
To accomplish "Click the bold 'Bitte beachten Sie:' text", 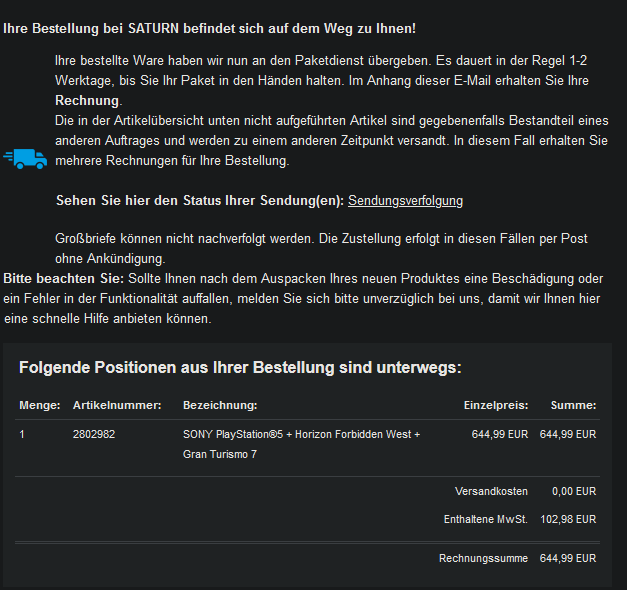I will point(64,278).
